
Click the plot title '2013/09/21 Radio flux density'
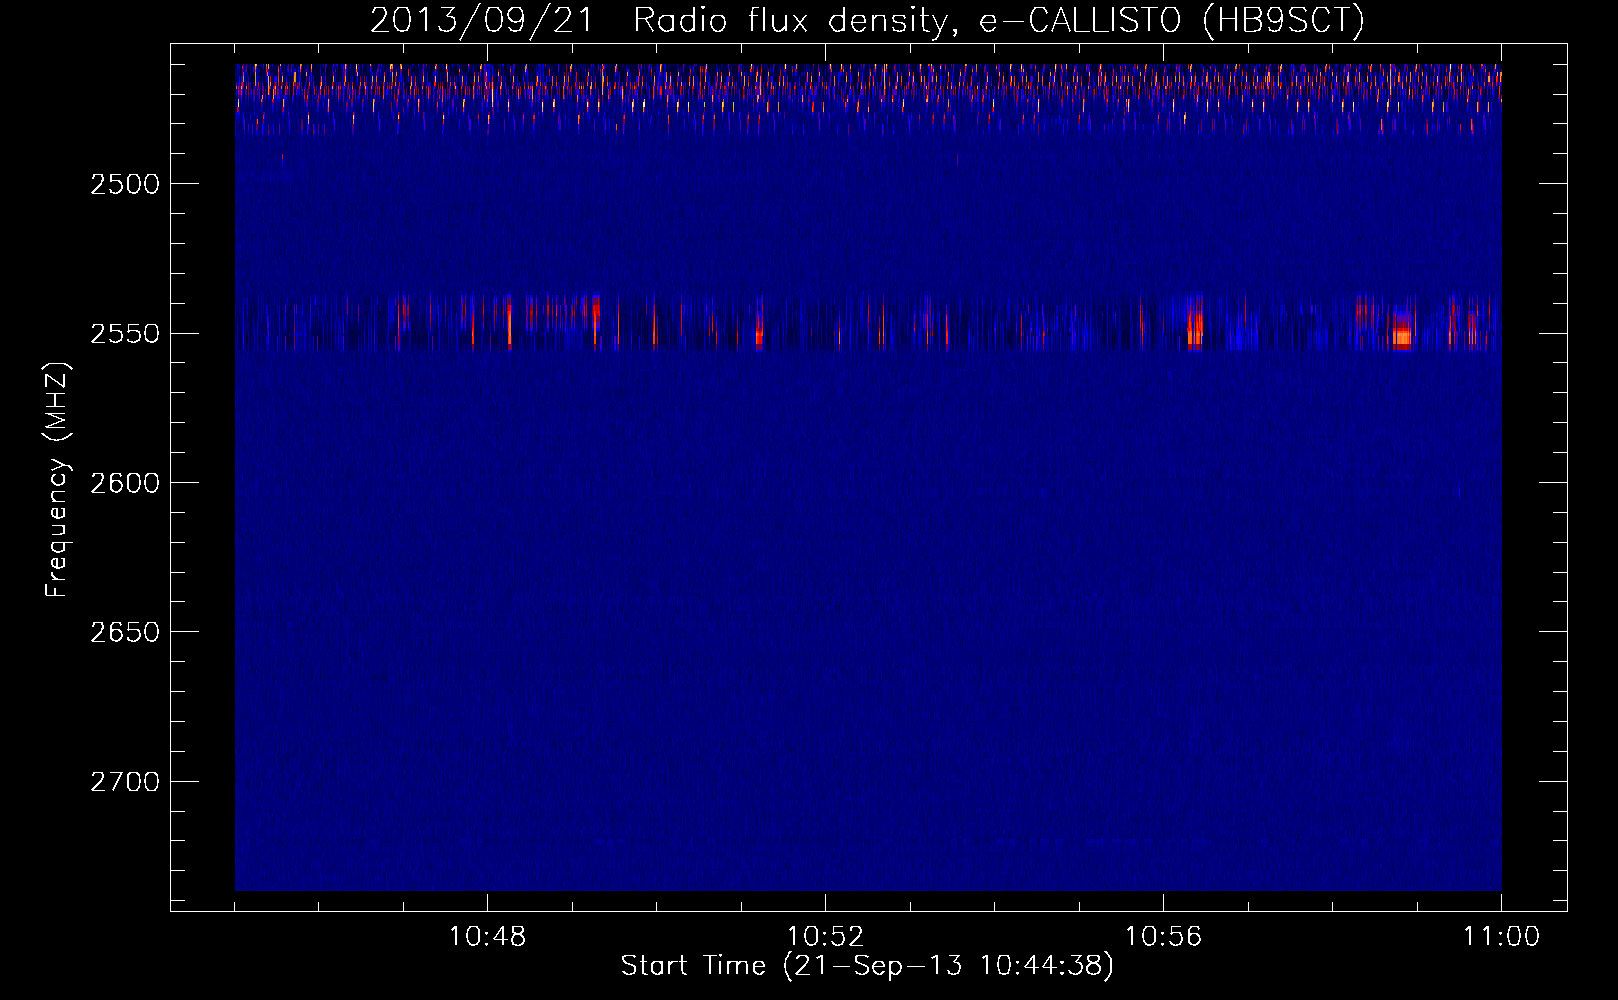point(659,20)
